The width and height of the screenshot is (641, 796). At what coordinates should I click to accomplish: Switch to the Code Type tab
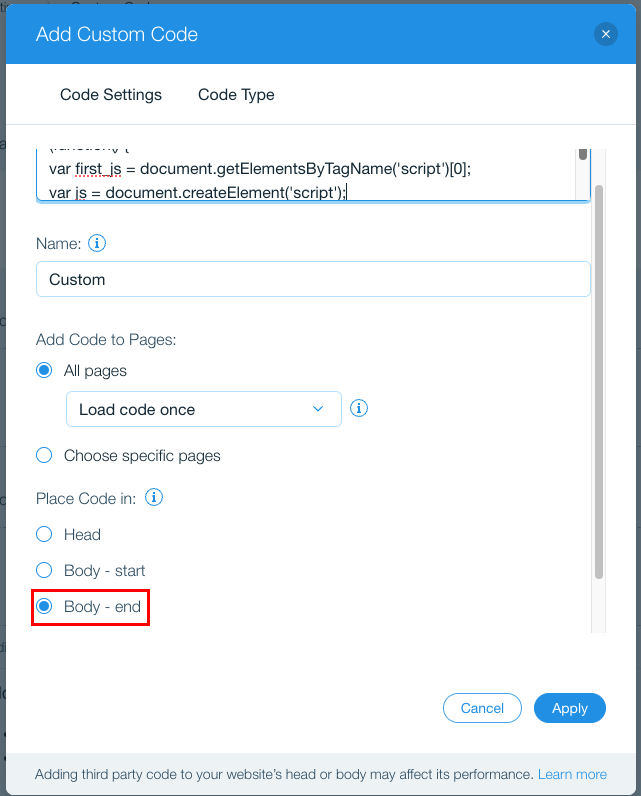coord(236,94)
